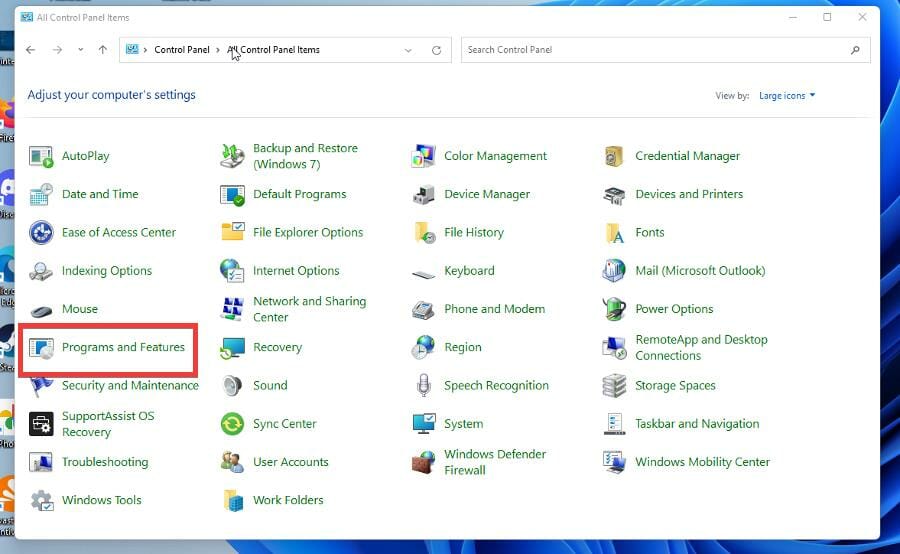Refresh the Control Panel view
The image size is (900, 554).
(x=436, y=50)
